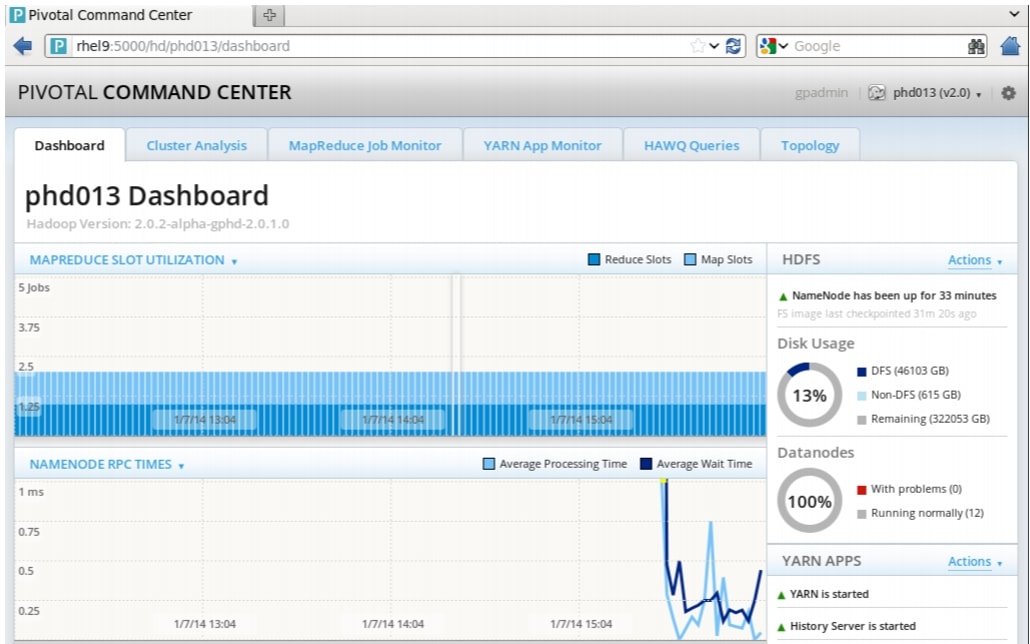Click the DFS (46103 GB) legend swatch
The width and height of the screenshot is (1030, 644).
(862, 372)
